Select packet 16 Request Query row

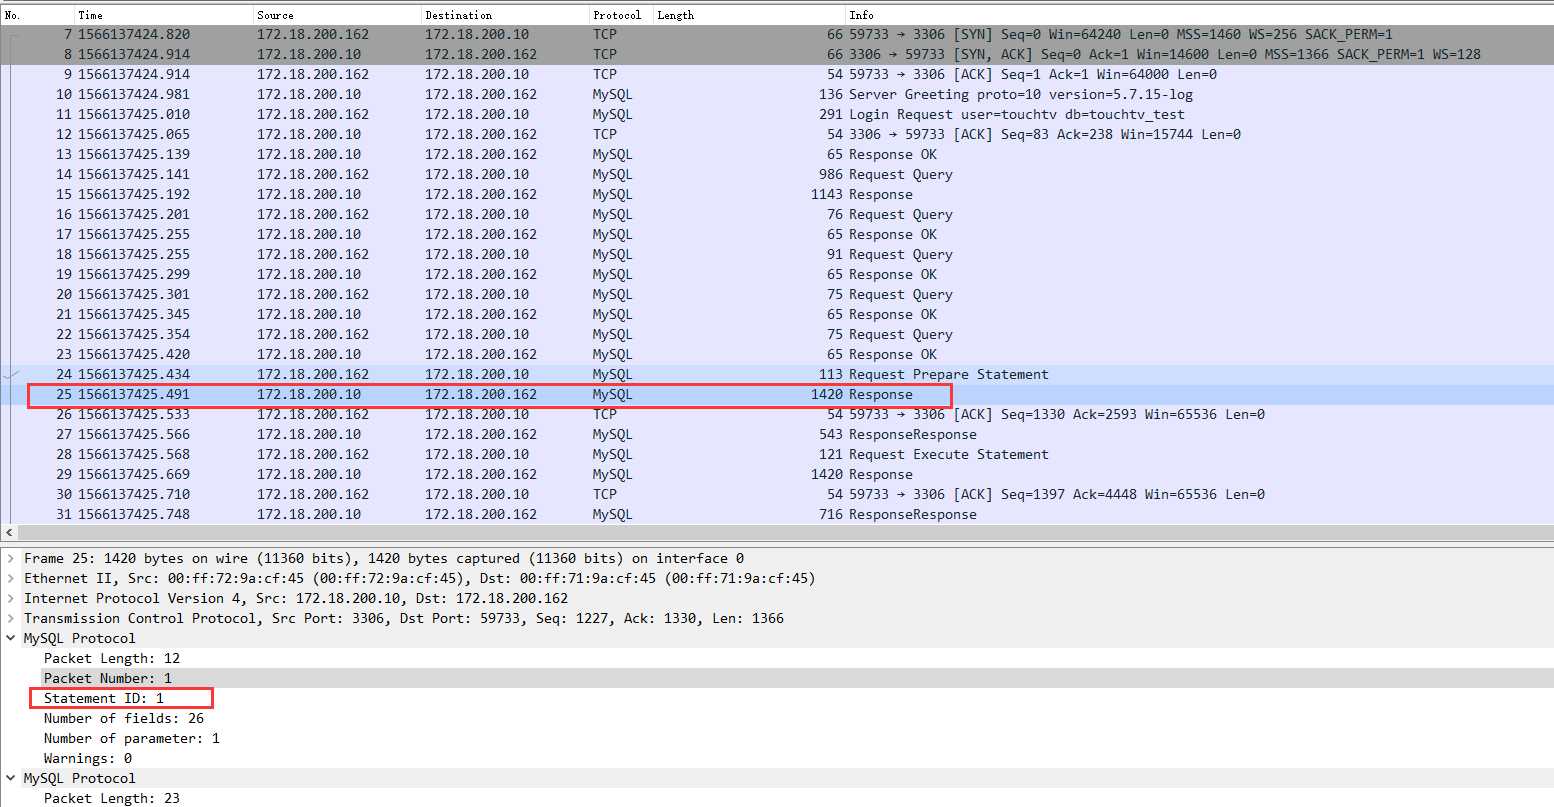(x=777, y=214)
